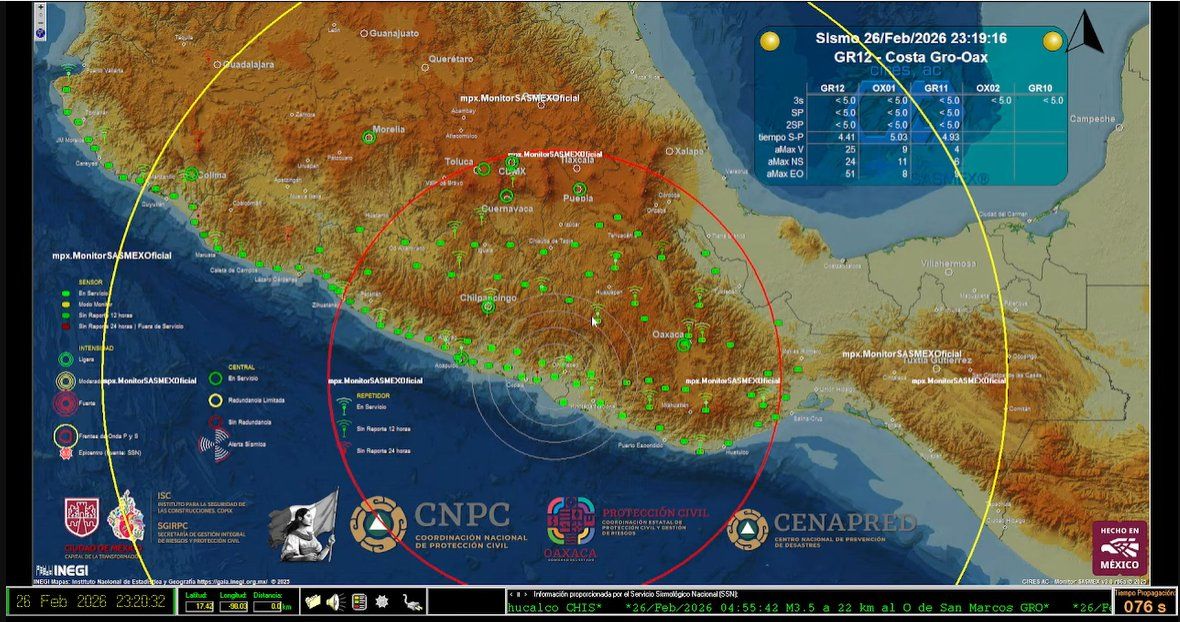
Task: Click the SENSOR legend heading
Action: pyautogui.click(x=90, y=282)
